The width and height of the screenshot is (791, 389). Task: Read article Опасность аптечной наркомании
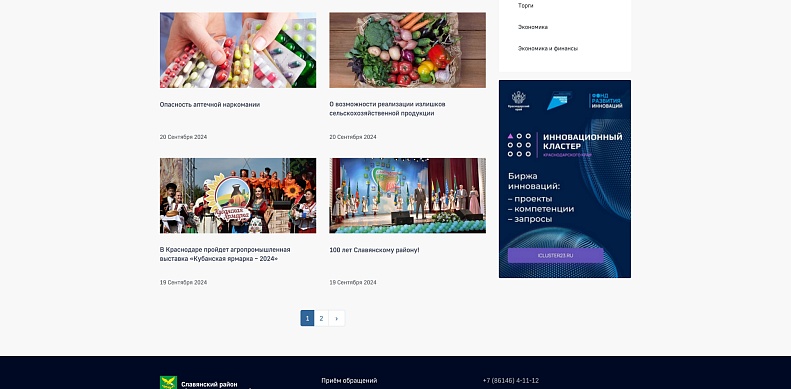pos(210,105)
